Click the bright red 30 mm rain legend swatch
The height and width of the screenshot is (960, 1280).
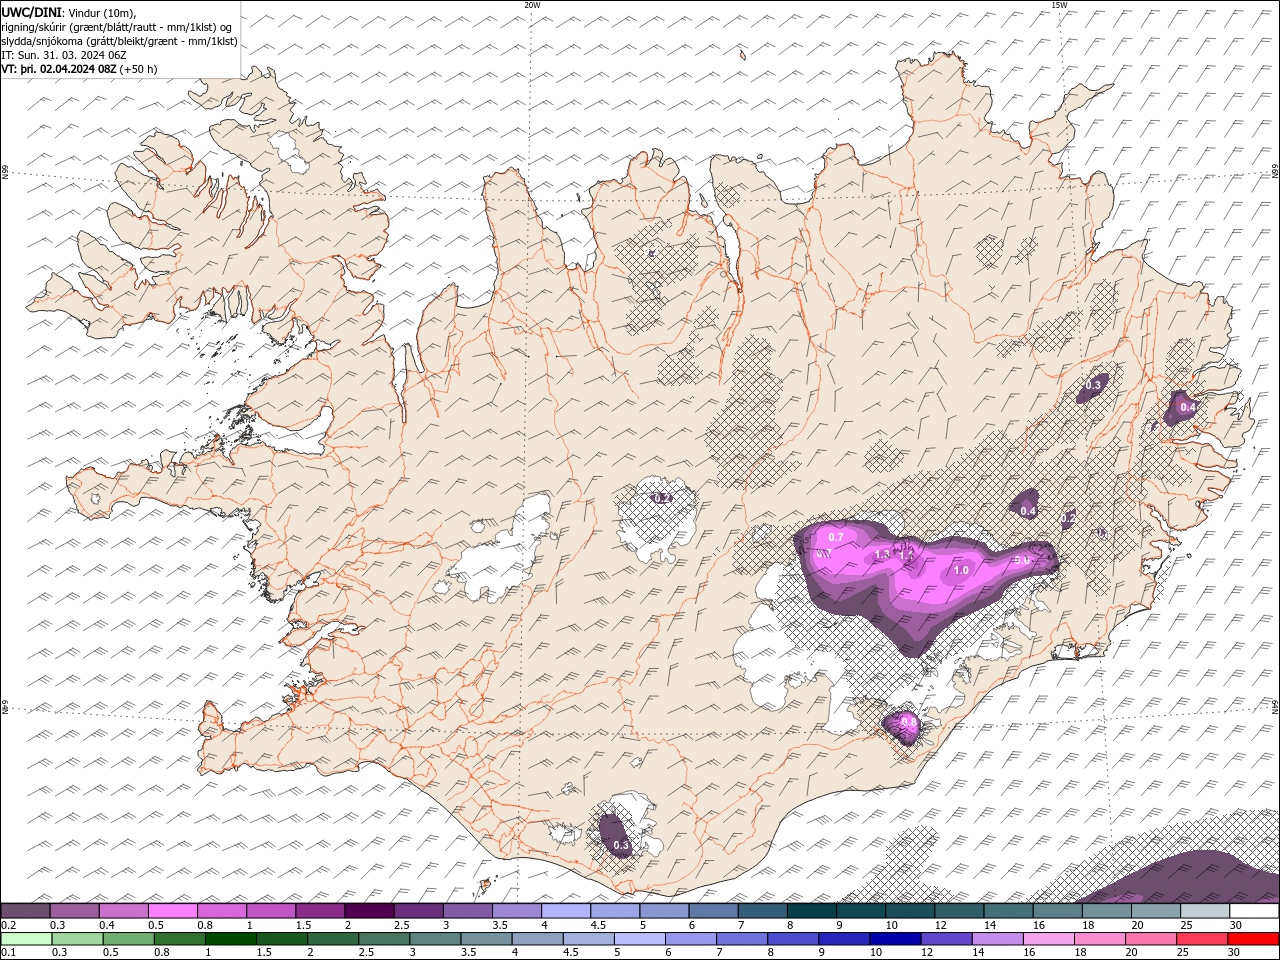(x=1254, y=939)
